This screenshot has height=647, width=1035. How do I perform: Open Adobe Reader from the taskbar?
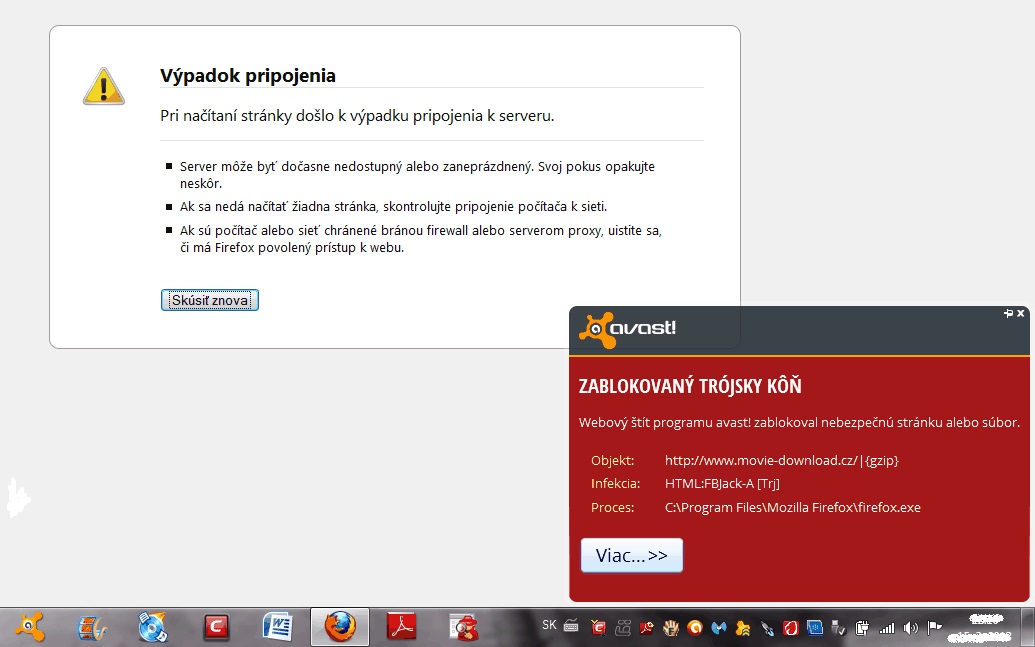[x=402, y=627]
